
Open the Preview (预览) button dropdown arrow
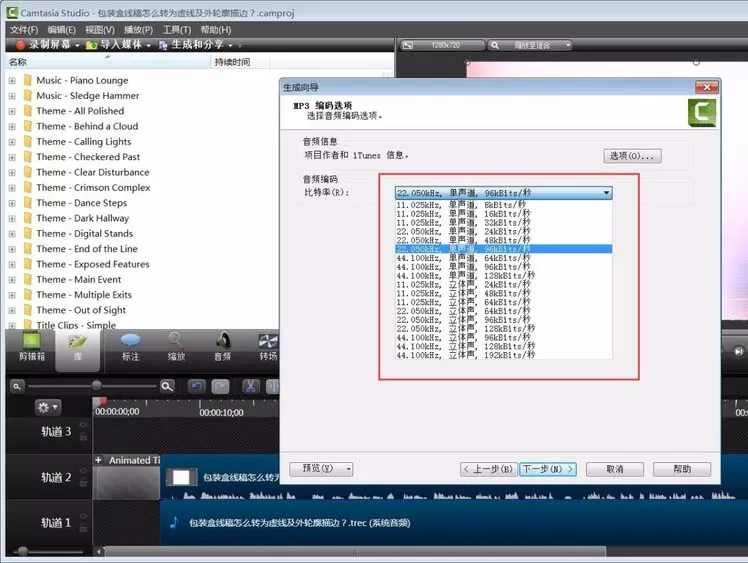(x=349, y=469)
